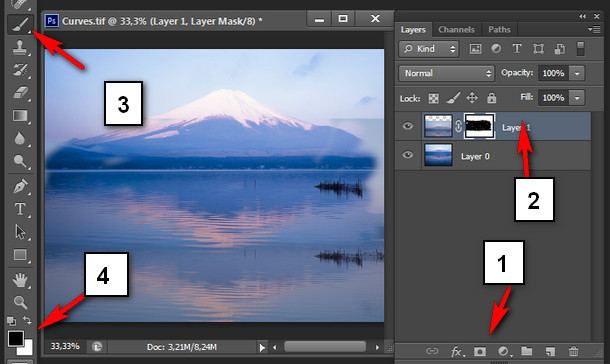The width and height of the screenshot is (610, 364).
Task: Click the scroll right arrow
Action: (377, 347)
